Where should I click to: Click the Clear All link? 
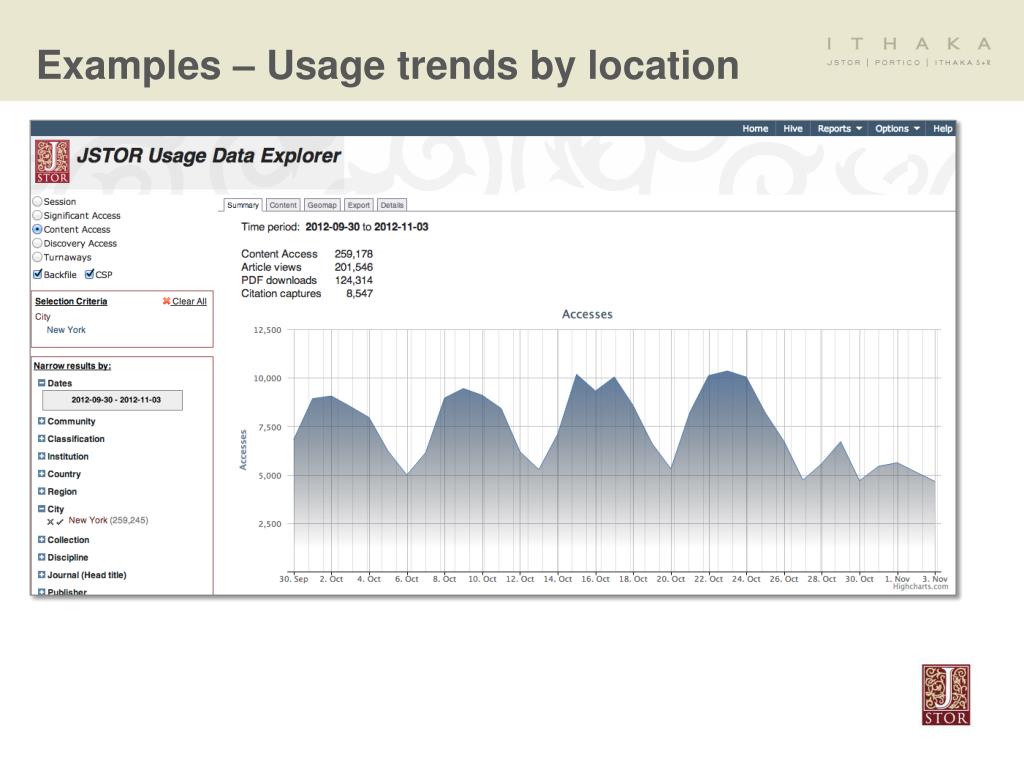coord(189,301)
